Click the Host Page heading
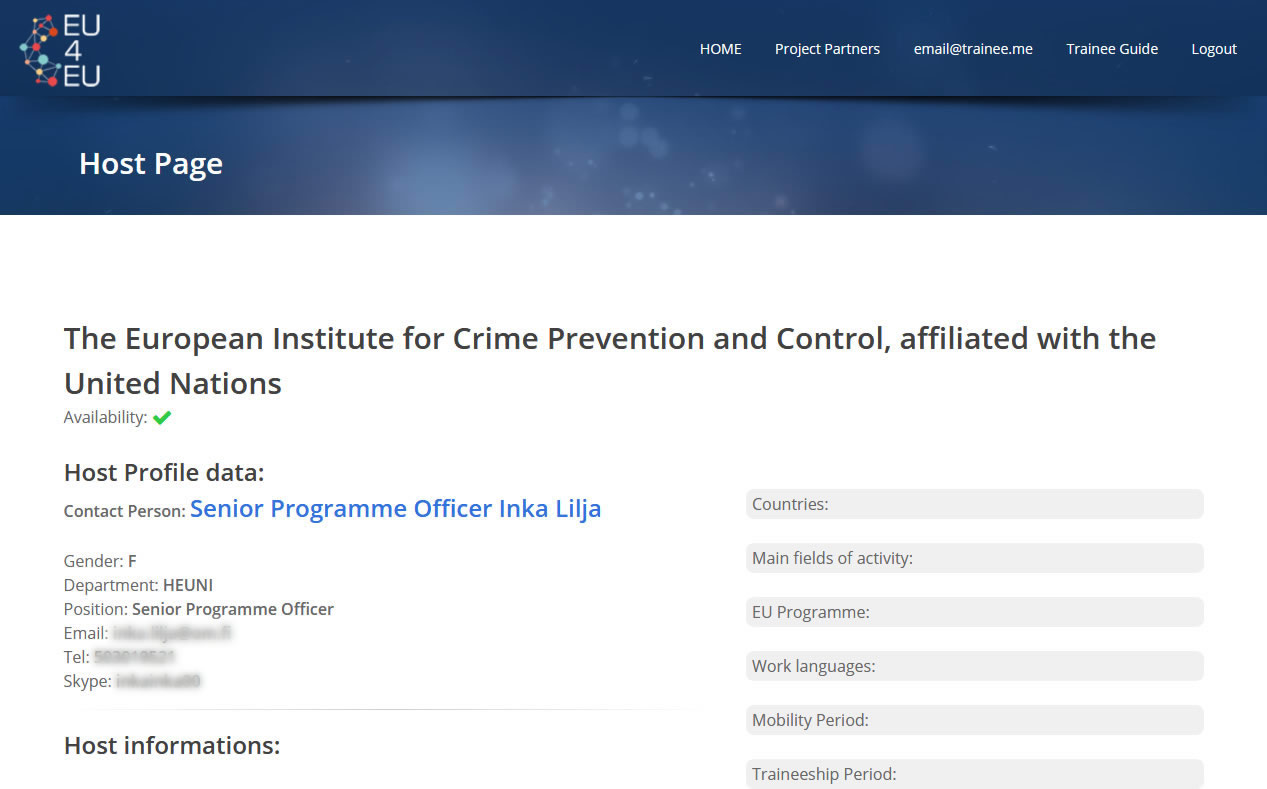This screenshot has width=1267, height=789. tap(151, 164)
